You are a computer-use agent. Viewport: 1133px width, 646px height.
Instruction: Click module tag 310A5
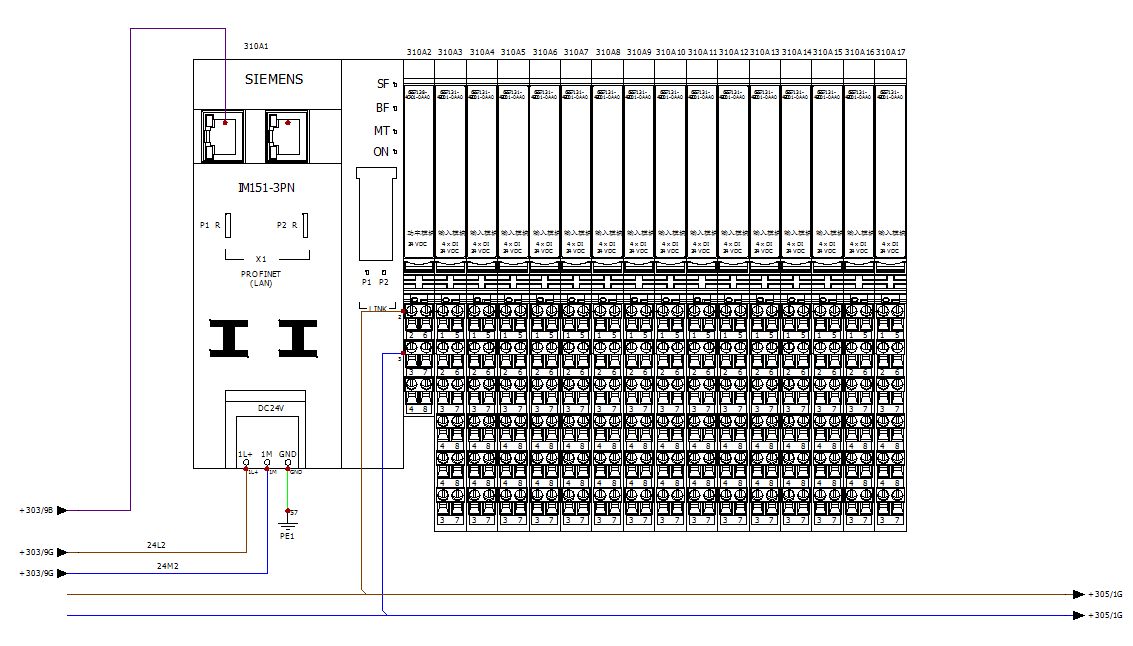[513, 52]
